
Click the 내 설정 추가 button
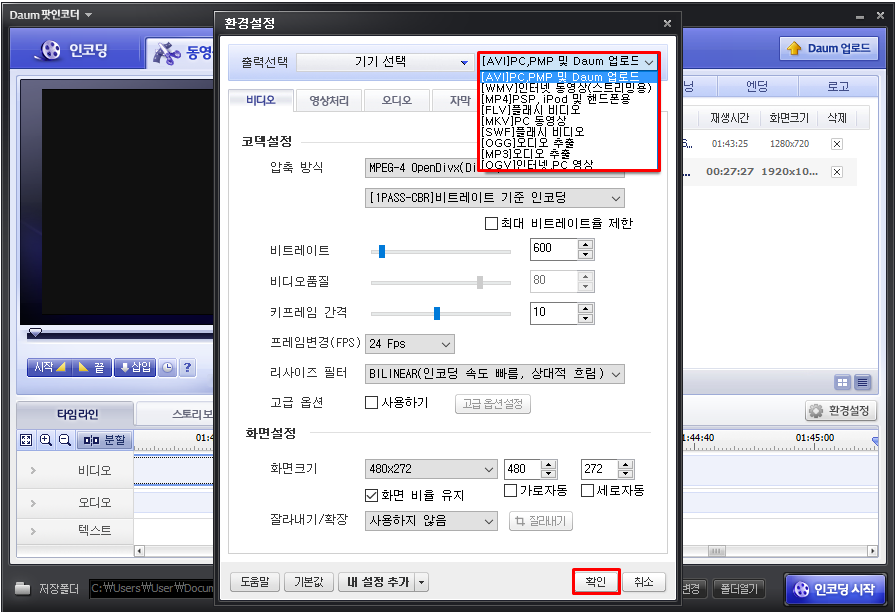pos(377,582)
